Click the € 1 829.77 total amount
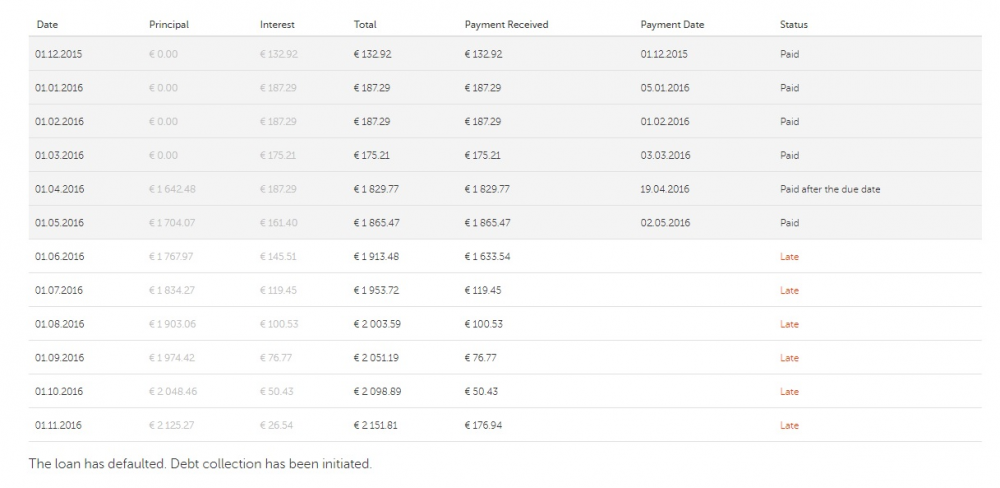Image resolution: width=1000 pixels, height=488 pixels. click(x=381, y=189)
